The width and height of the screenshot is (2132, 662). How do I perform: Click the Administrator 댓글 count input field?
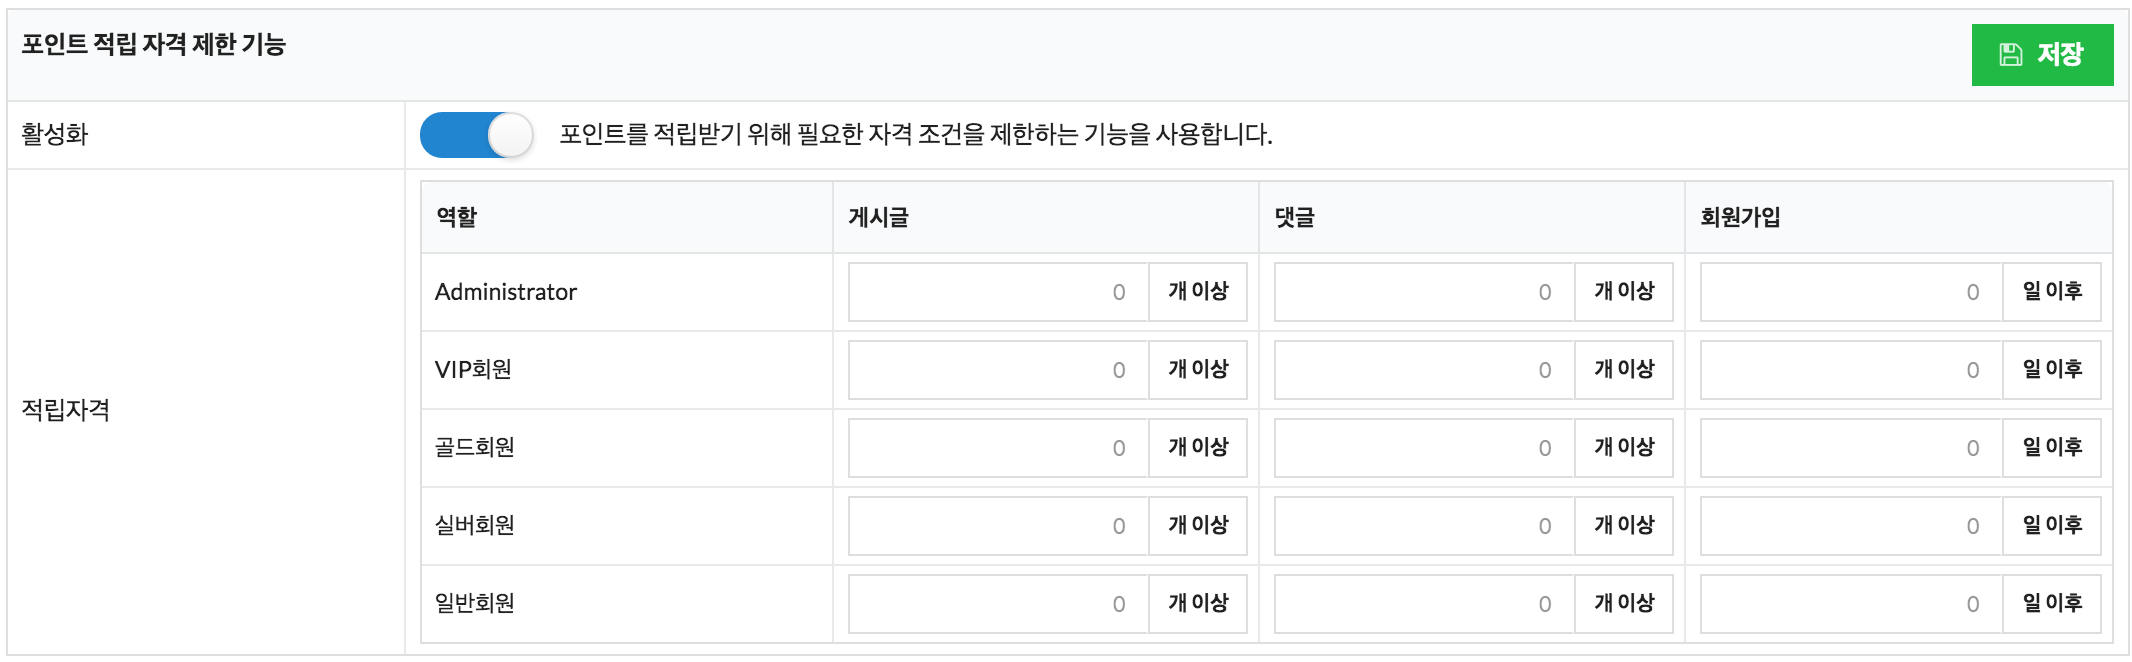[1424, 292]
